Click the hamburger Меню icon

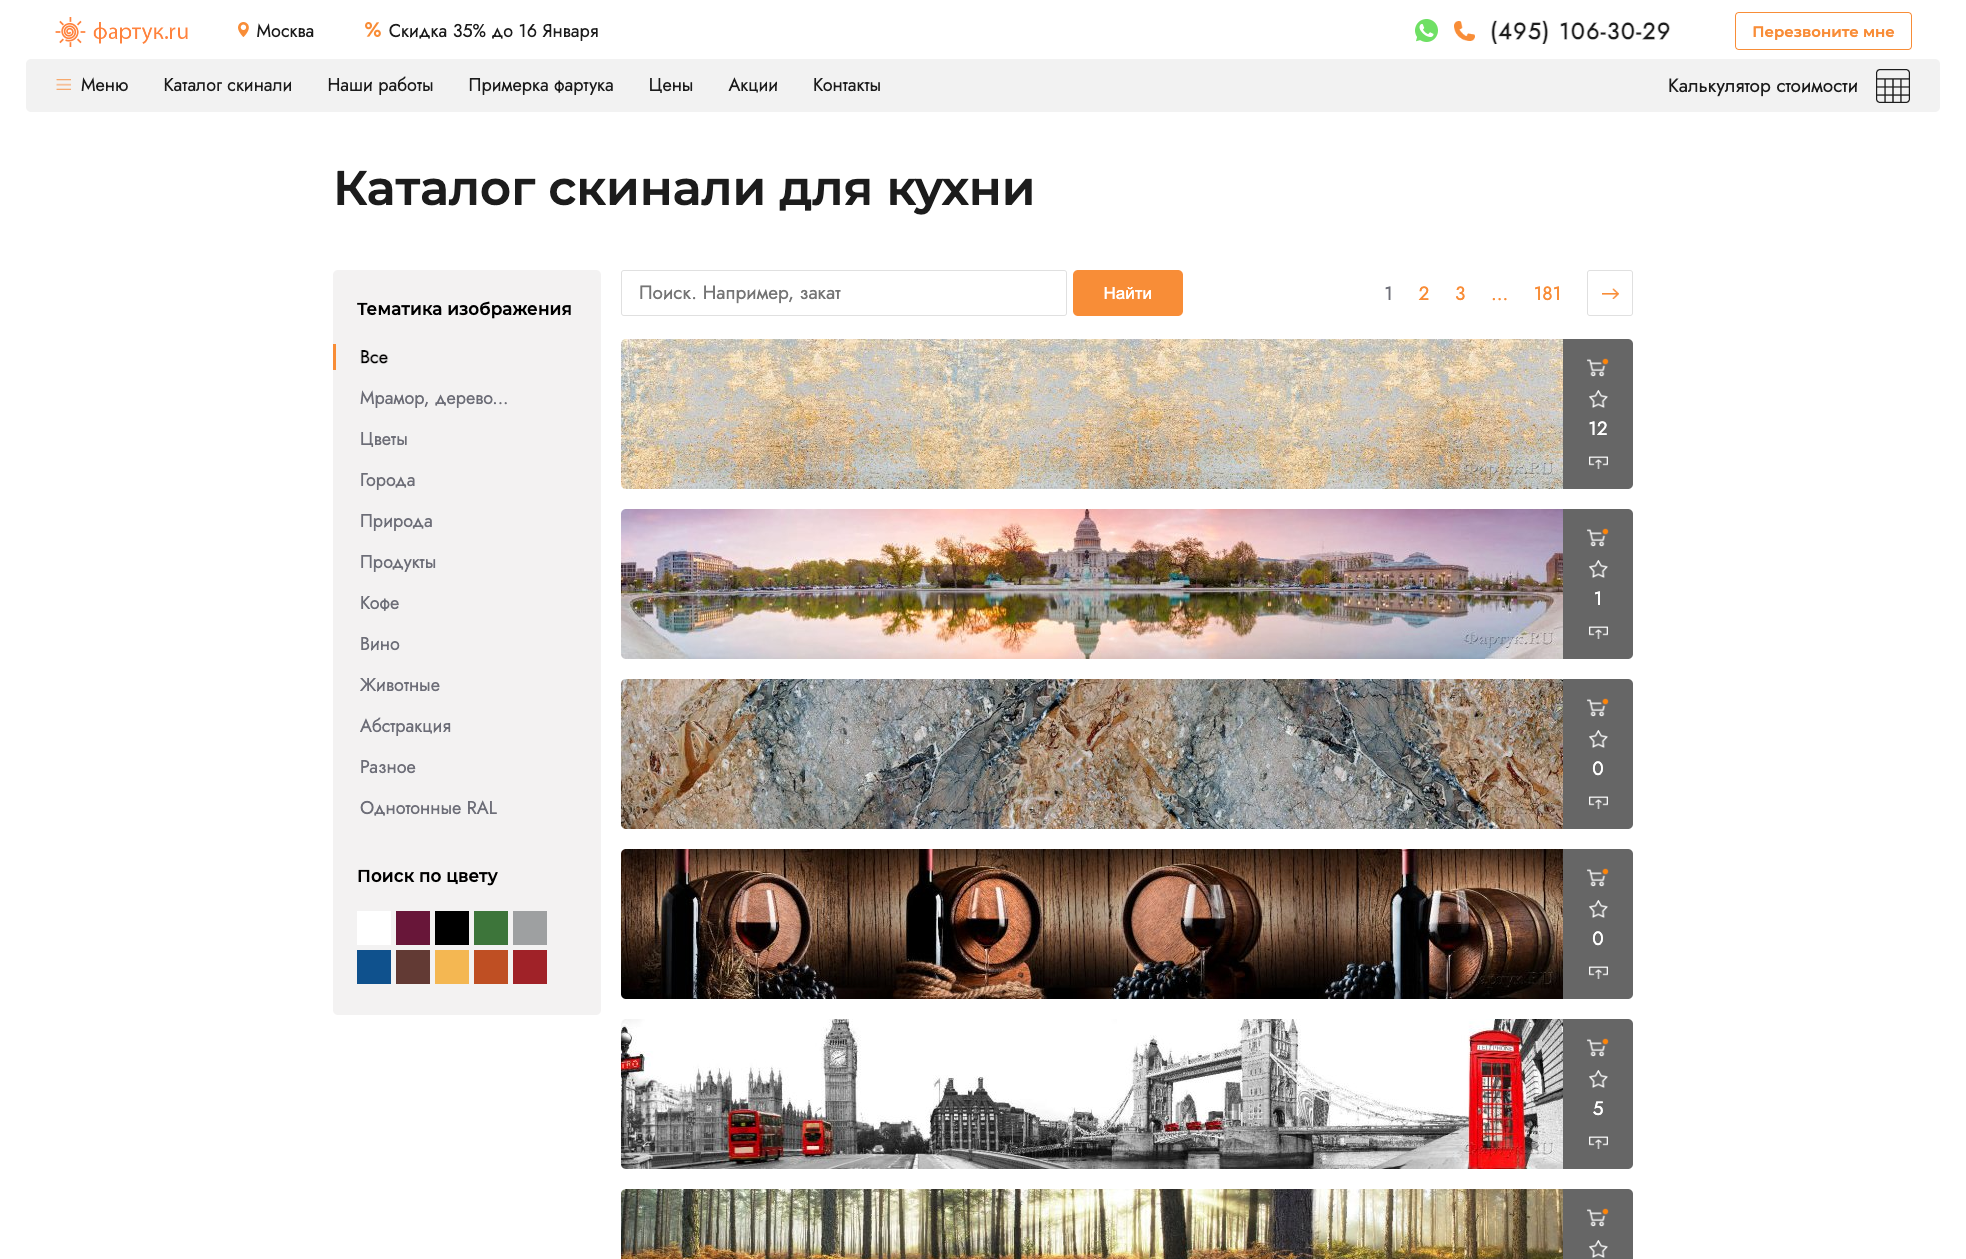pyautogui.click(x=63, y=85)
